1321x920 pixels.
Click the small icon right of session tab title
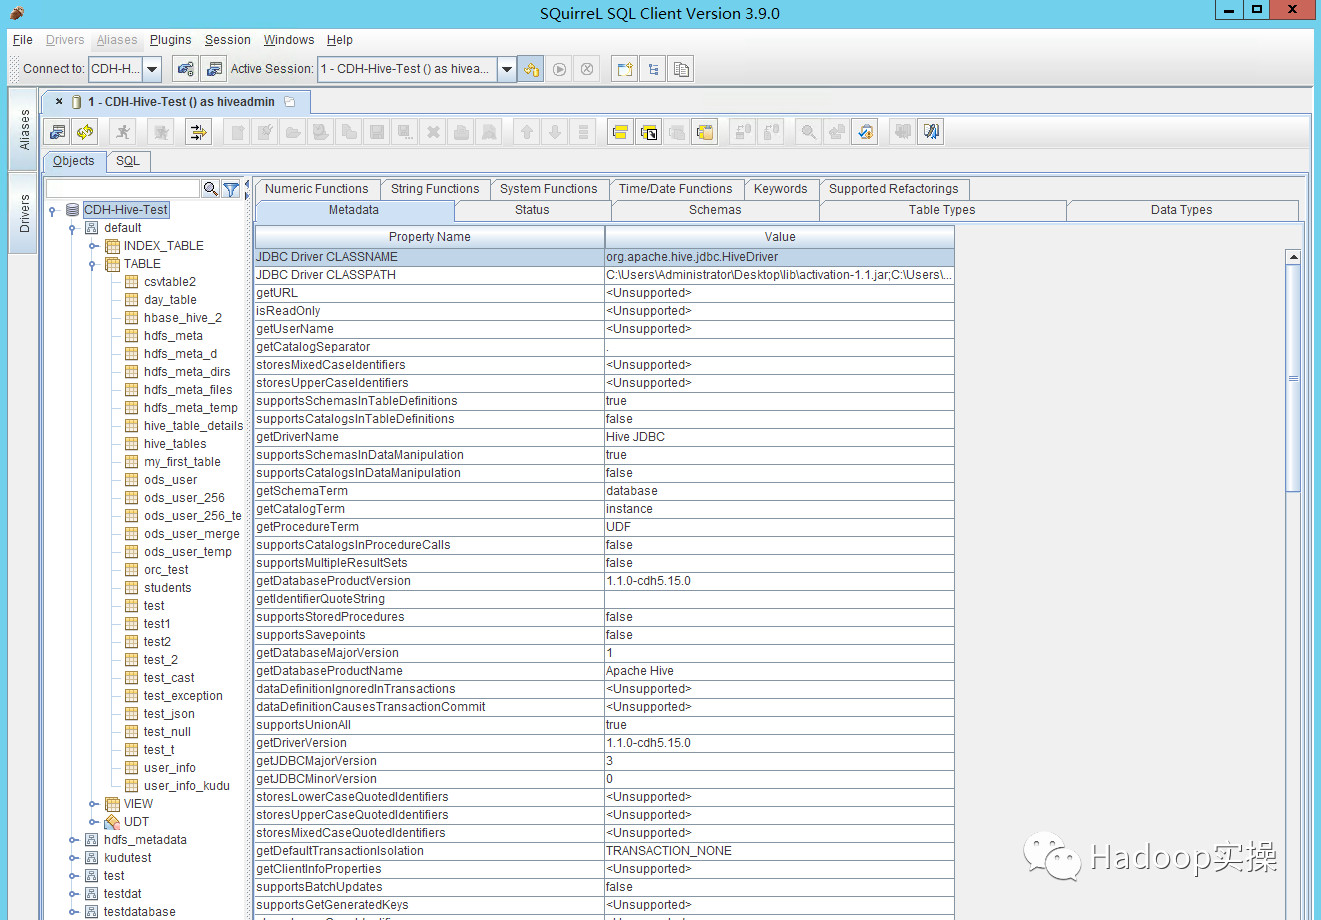290,102
